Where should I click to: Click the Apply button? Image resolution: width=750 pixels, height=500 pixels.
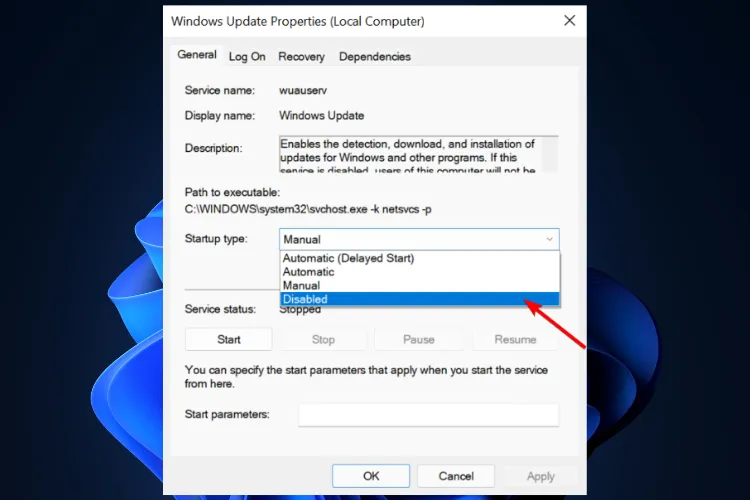[540, 476]
